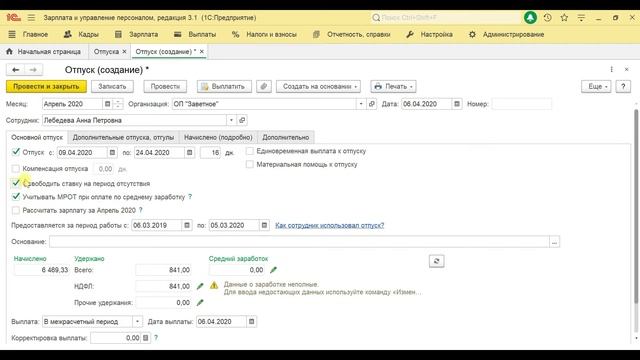
Task: Open calendar picker for Месяц field
Action: [107, 104]
